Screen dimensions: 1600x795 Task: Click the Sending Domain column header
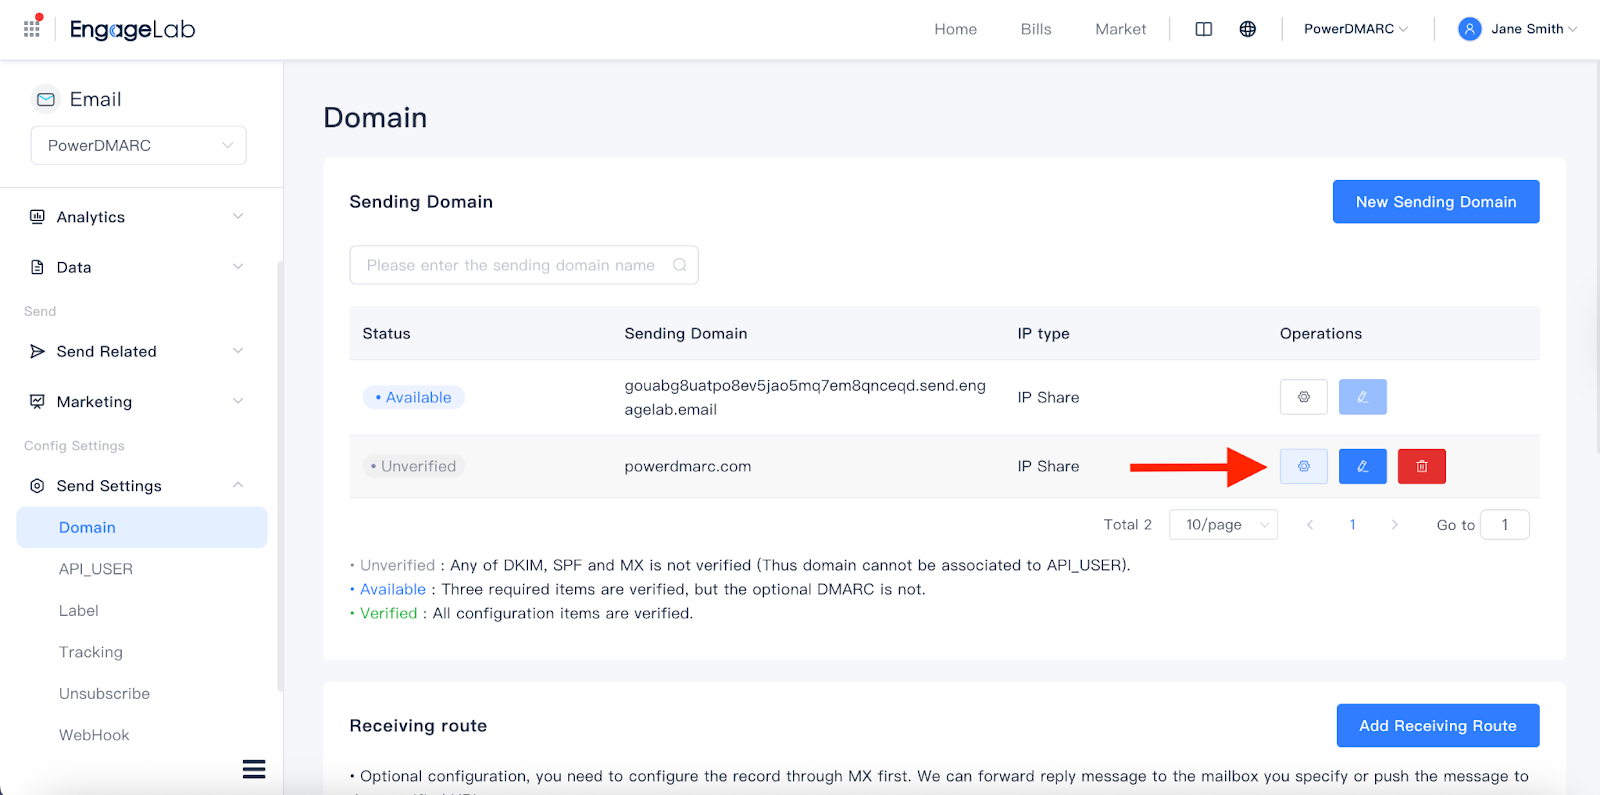coord(686,333)
